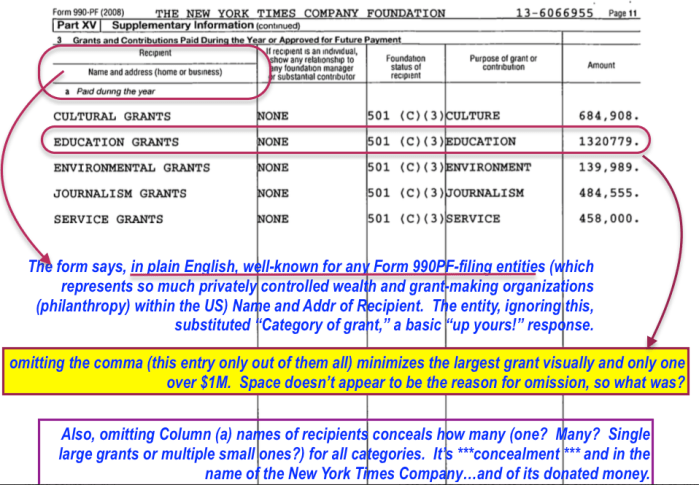Click the circled "Name and address" header box
The image size is (699, 485).
[x=154, y=66]
